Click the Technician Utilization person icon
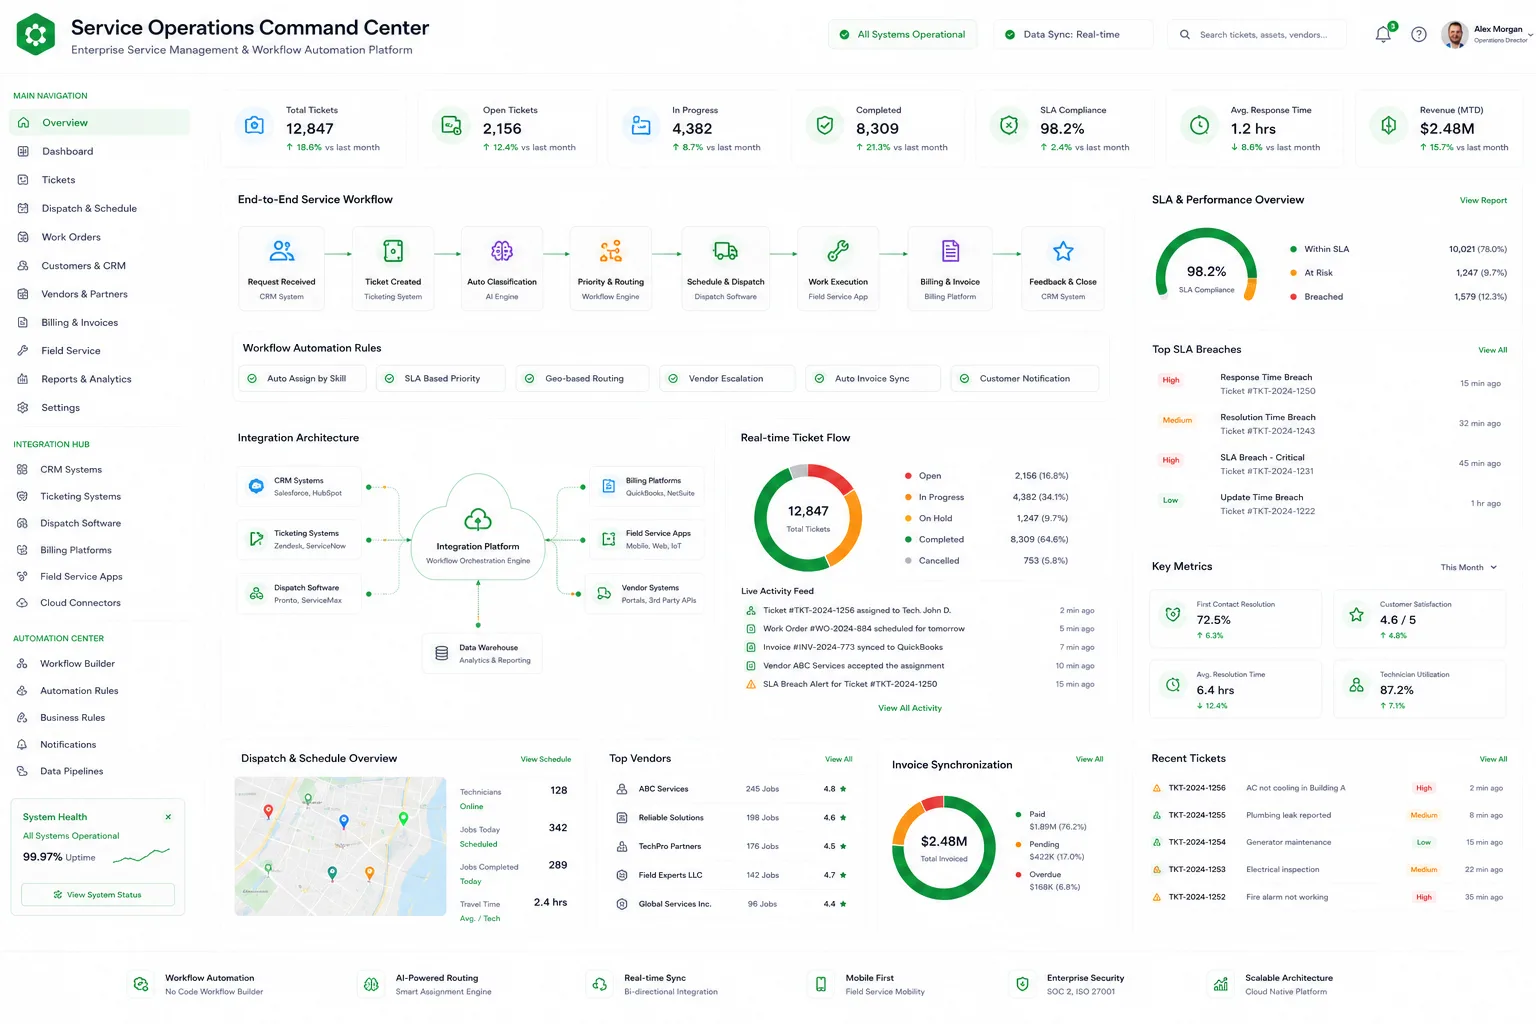 point(1356,685)
